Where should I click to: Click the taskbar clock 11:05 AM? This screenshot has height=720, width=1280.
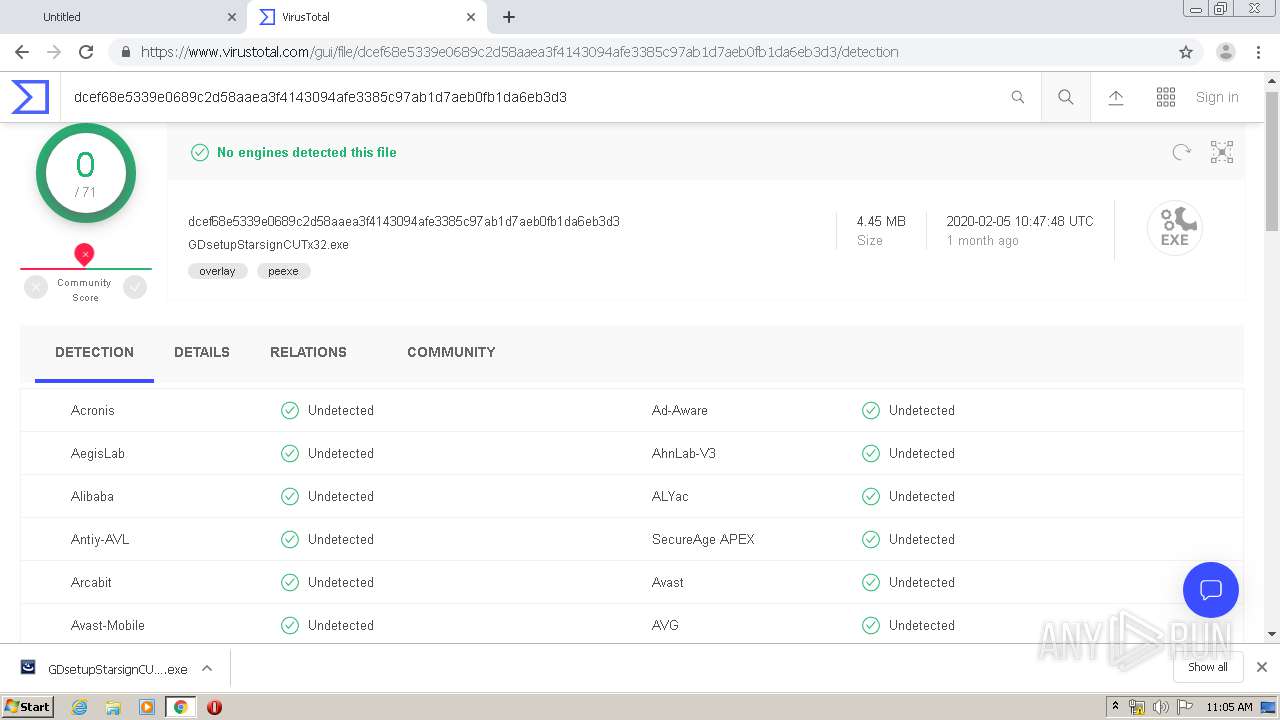pyautogui.click(x=1229, y=707)
